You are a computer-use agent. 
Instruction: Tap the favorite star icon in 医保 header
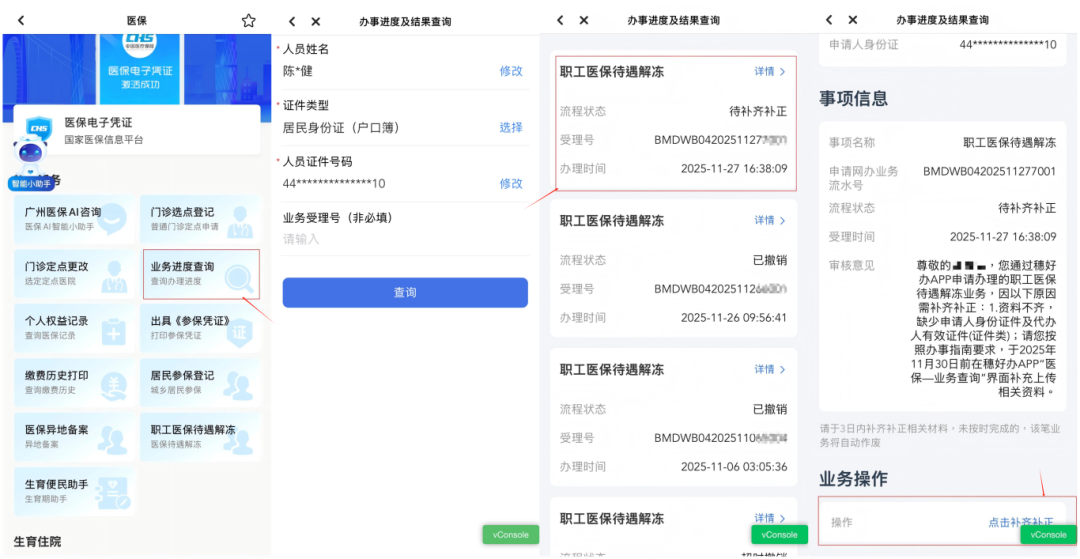249,20
